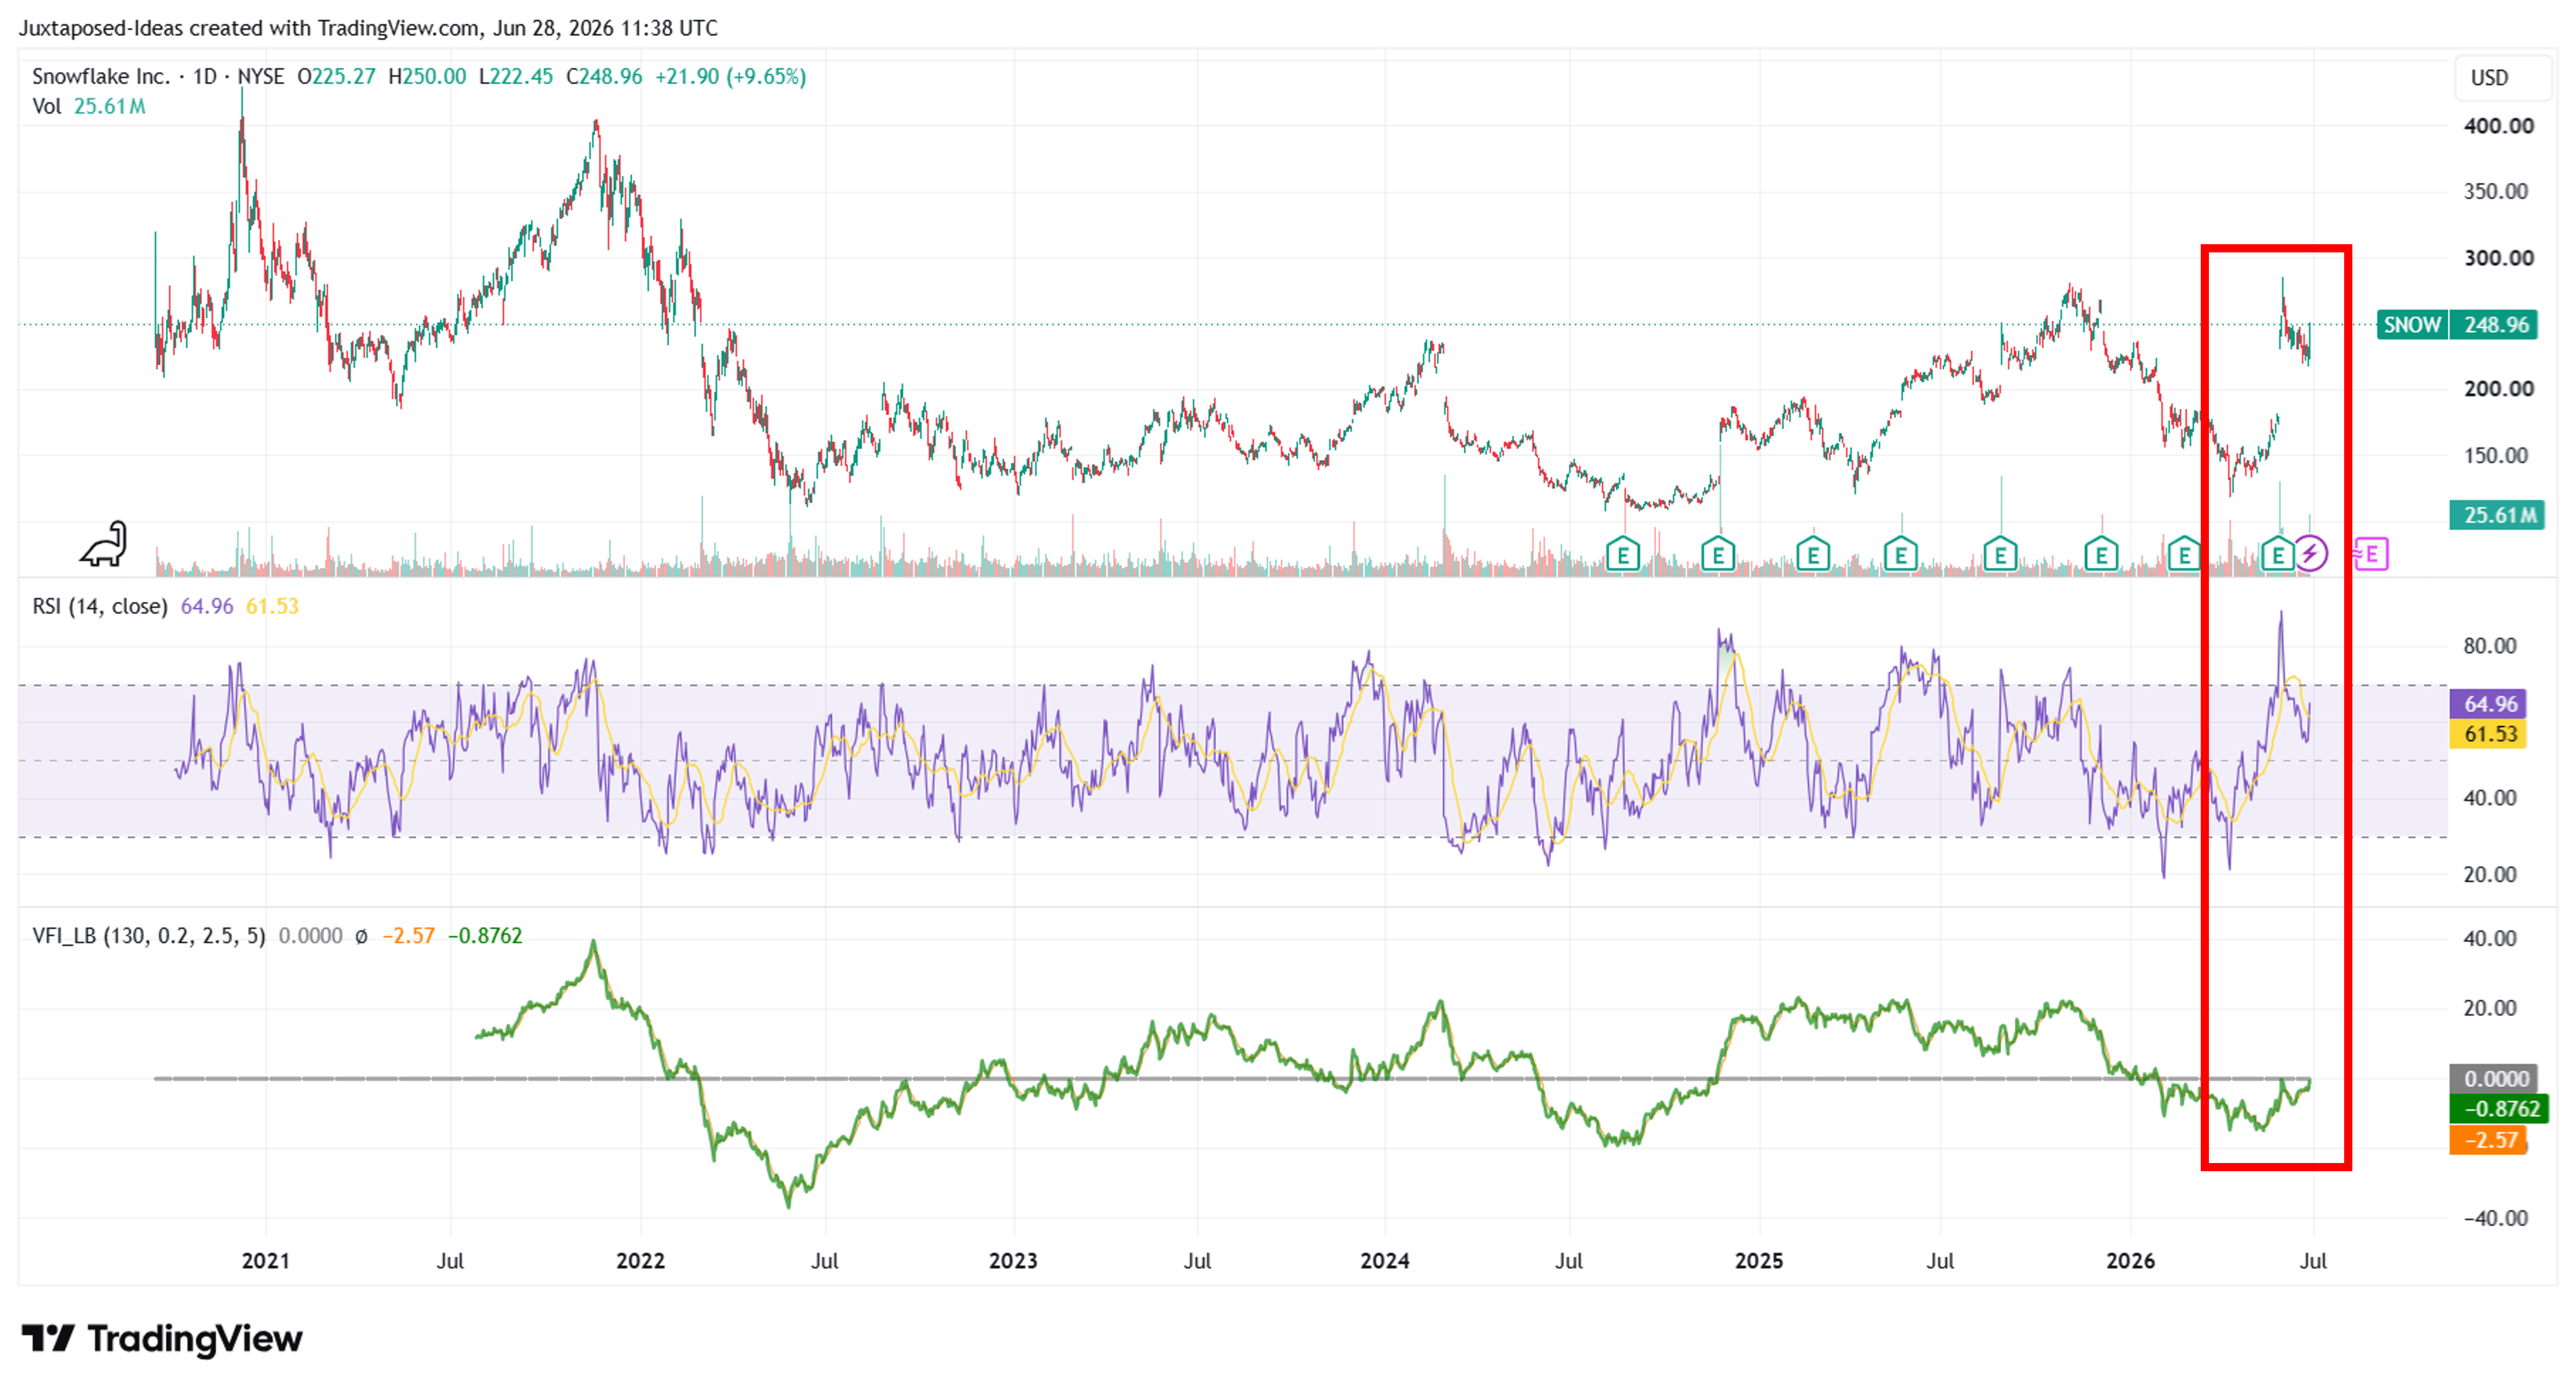
Task: Click the 25.61M volume label on the scale
Action: tap(2497, 515)
